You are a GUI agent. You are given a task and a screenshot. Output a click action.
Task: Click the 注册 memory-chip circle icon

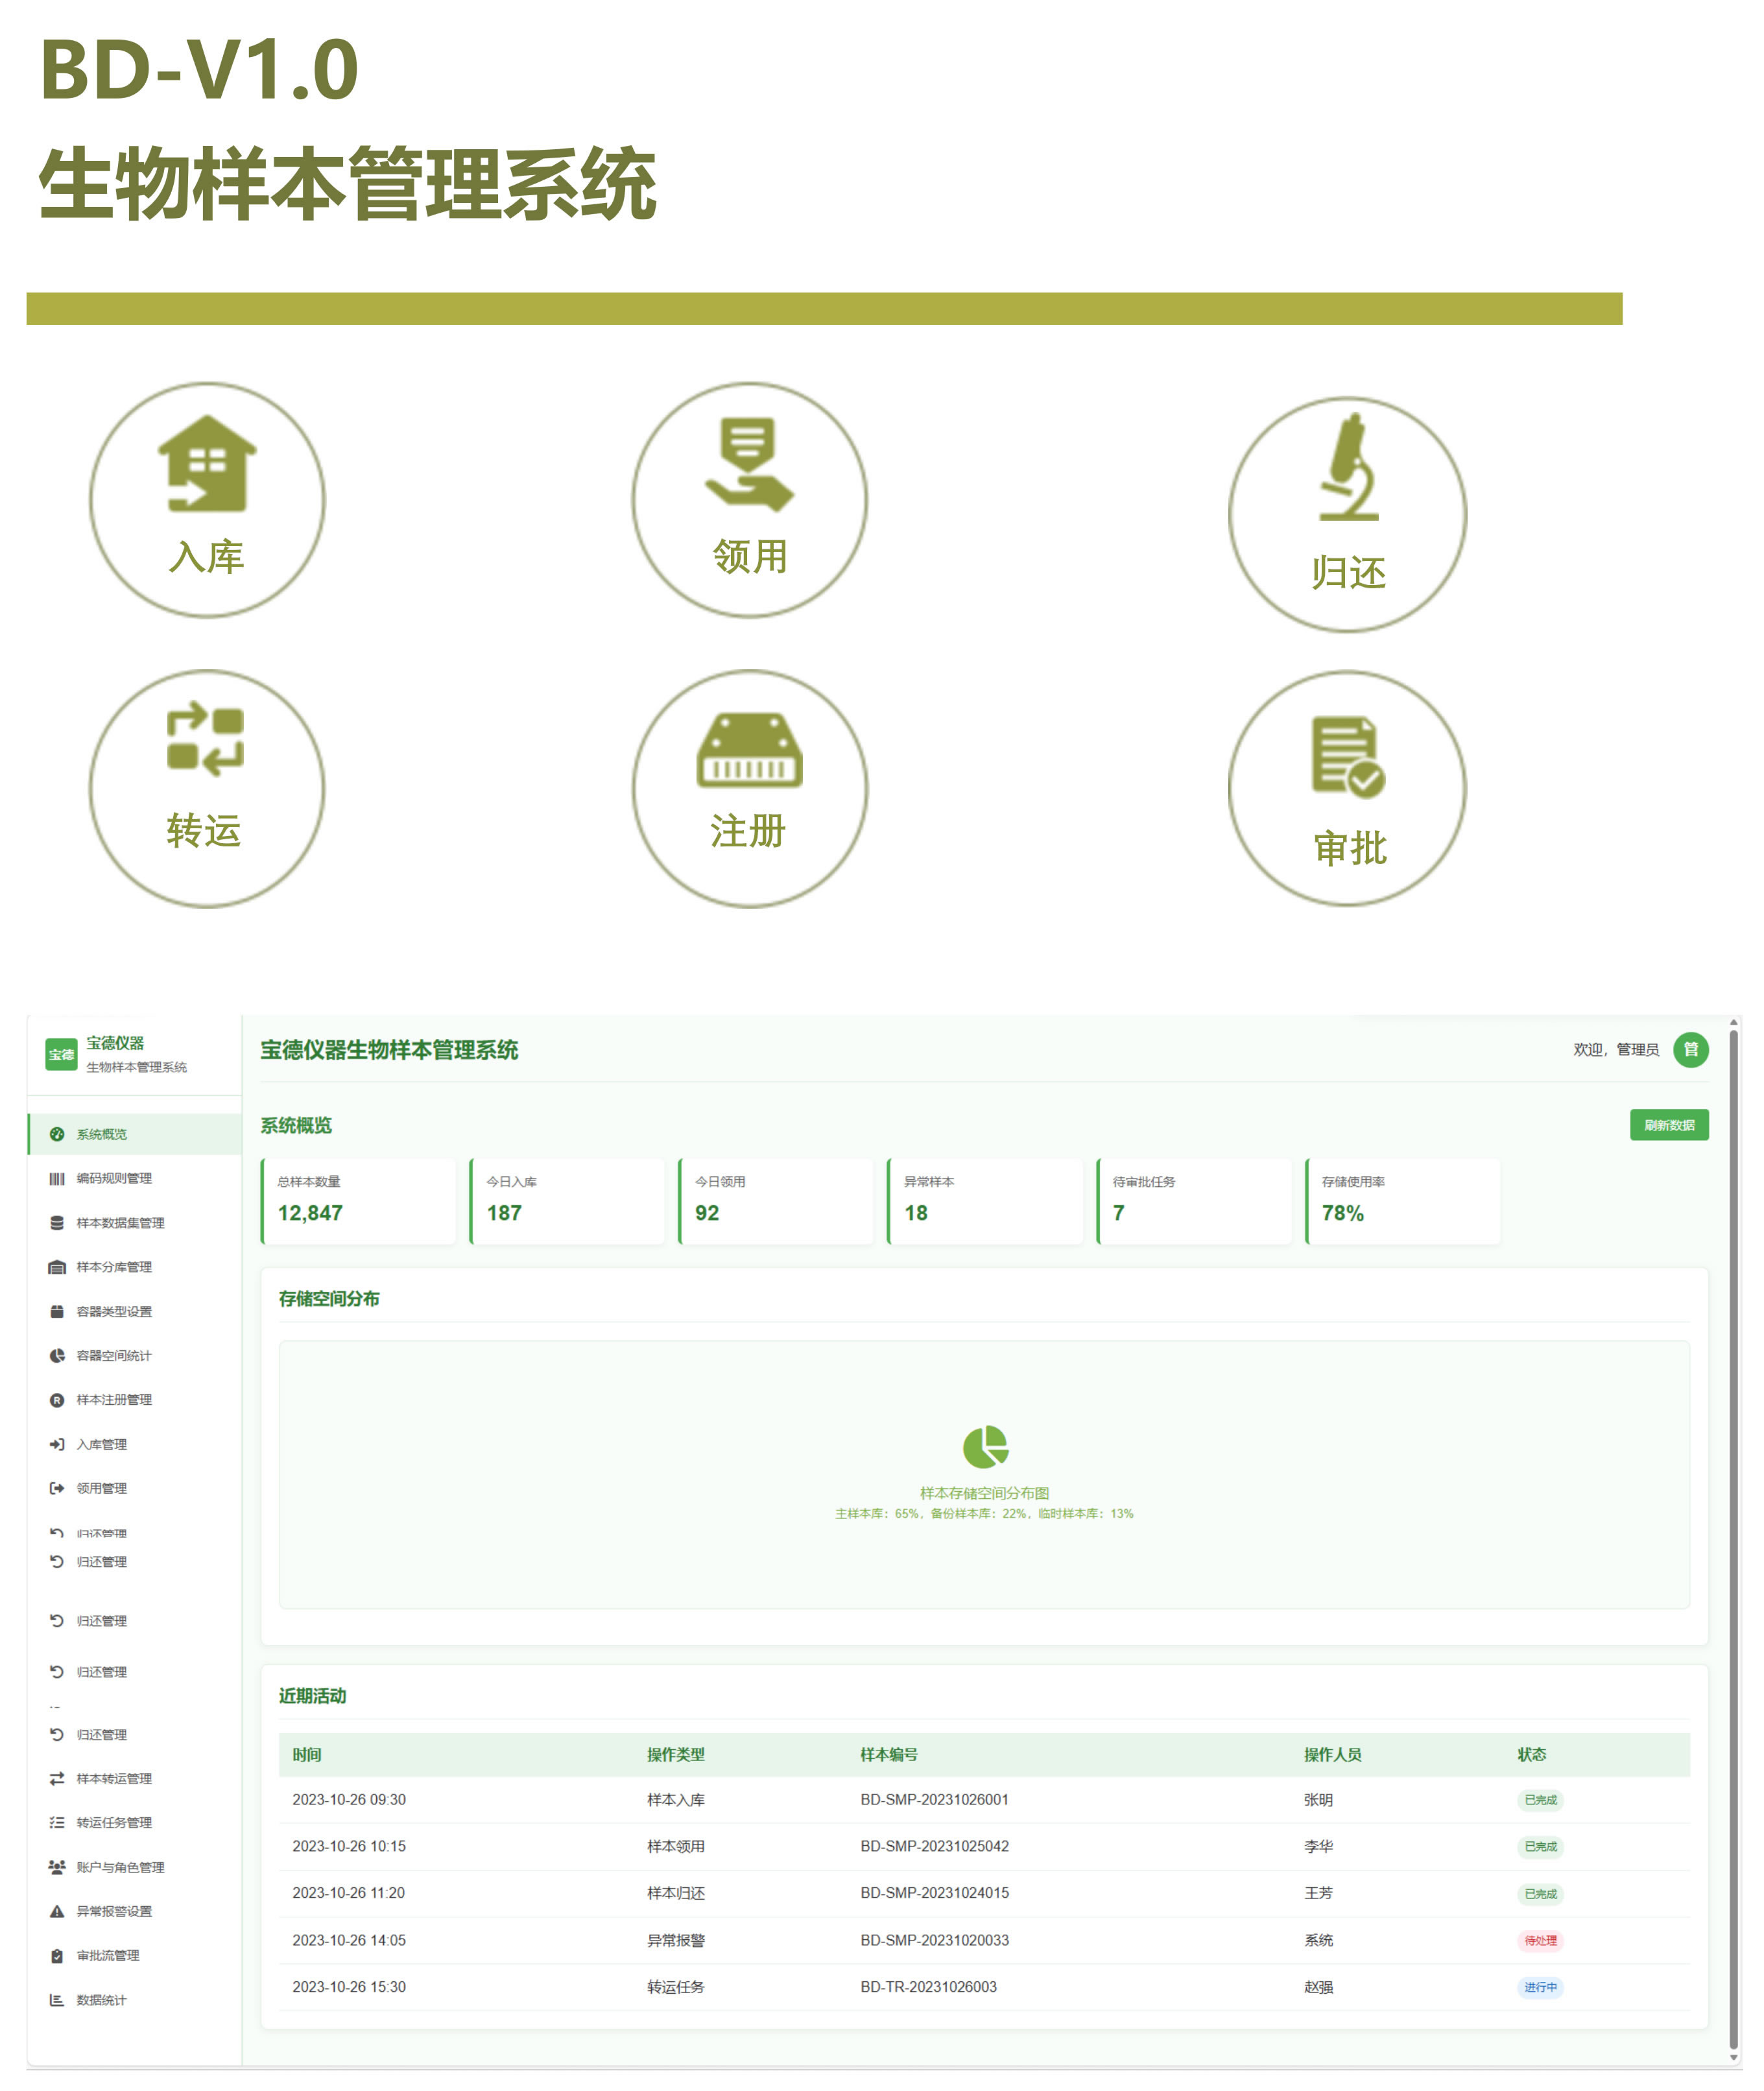click(749, 788)
